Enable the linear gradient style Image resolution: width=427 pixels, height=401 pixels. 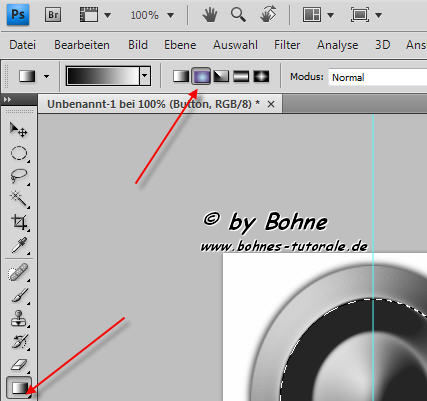[181, 76]
